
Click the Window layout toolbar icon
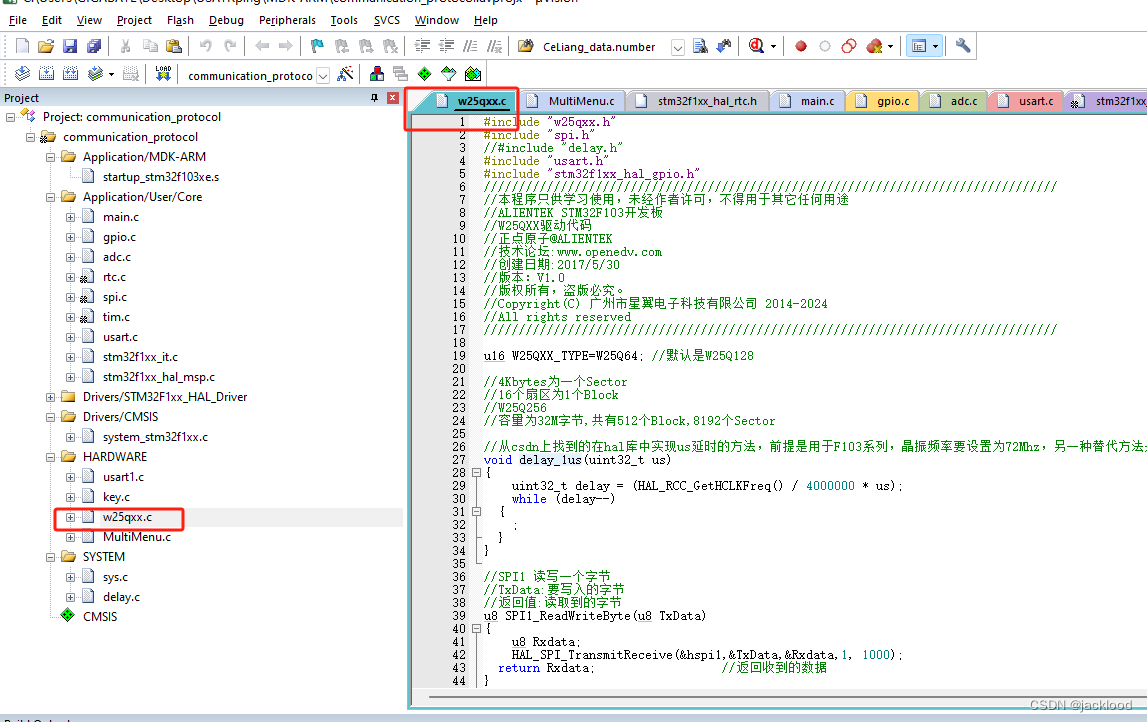[x=920, y=46]
